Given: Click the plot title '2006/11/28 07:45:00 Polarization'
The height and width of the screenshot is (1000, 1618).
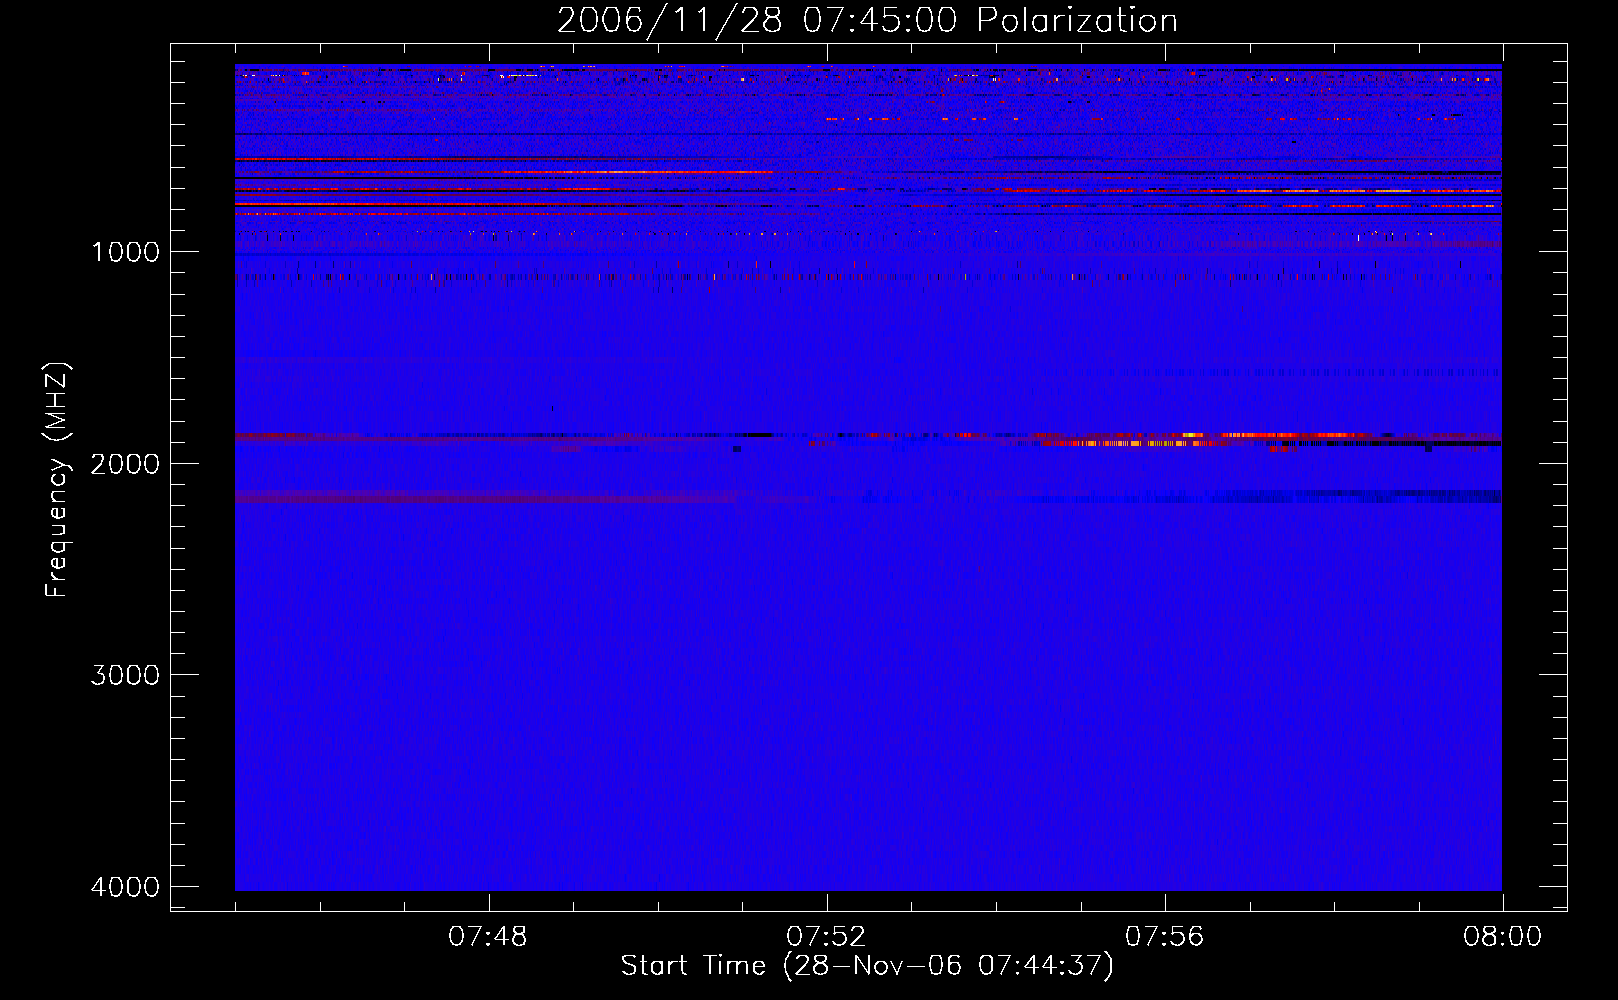Looking at the screenshot, I should (867, 20).
